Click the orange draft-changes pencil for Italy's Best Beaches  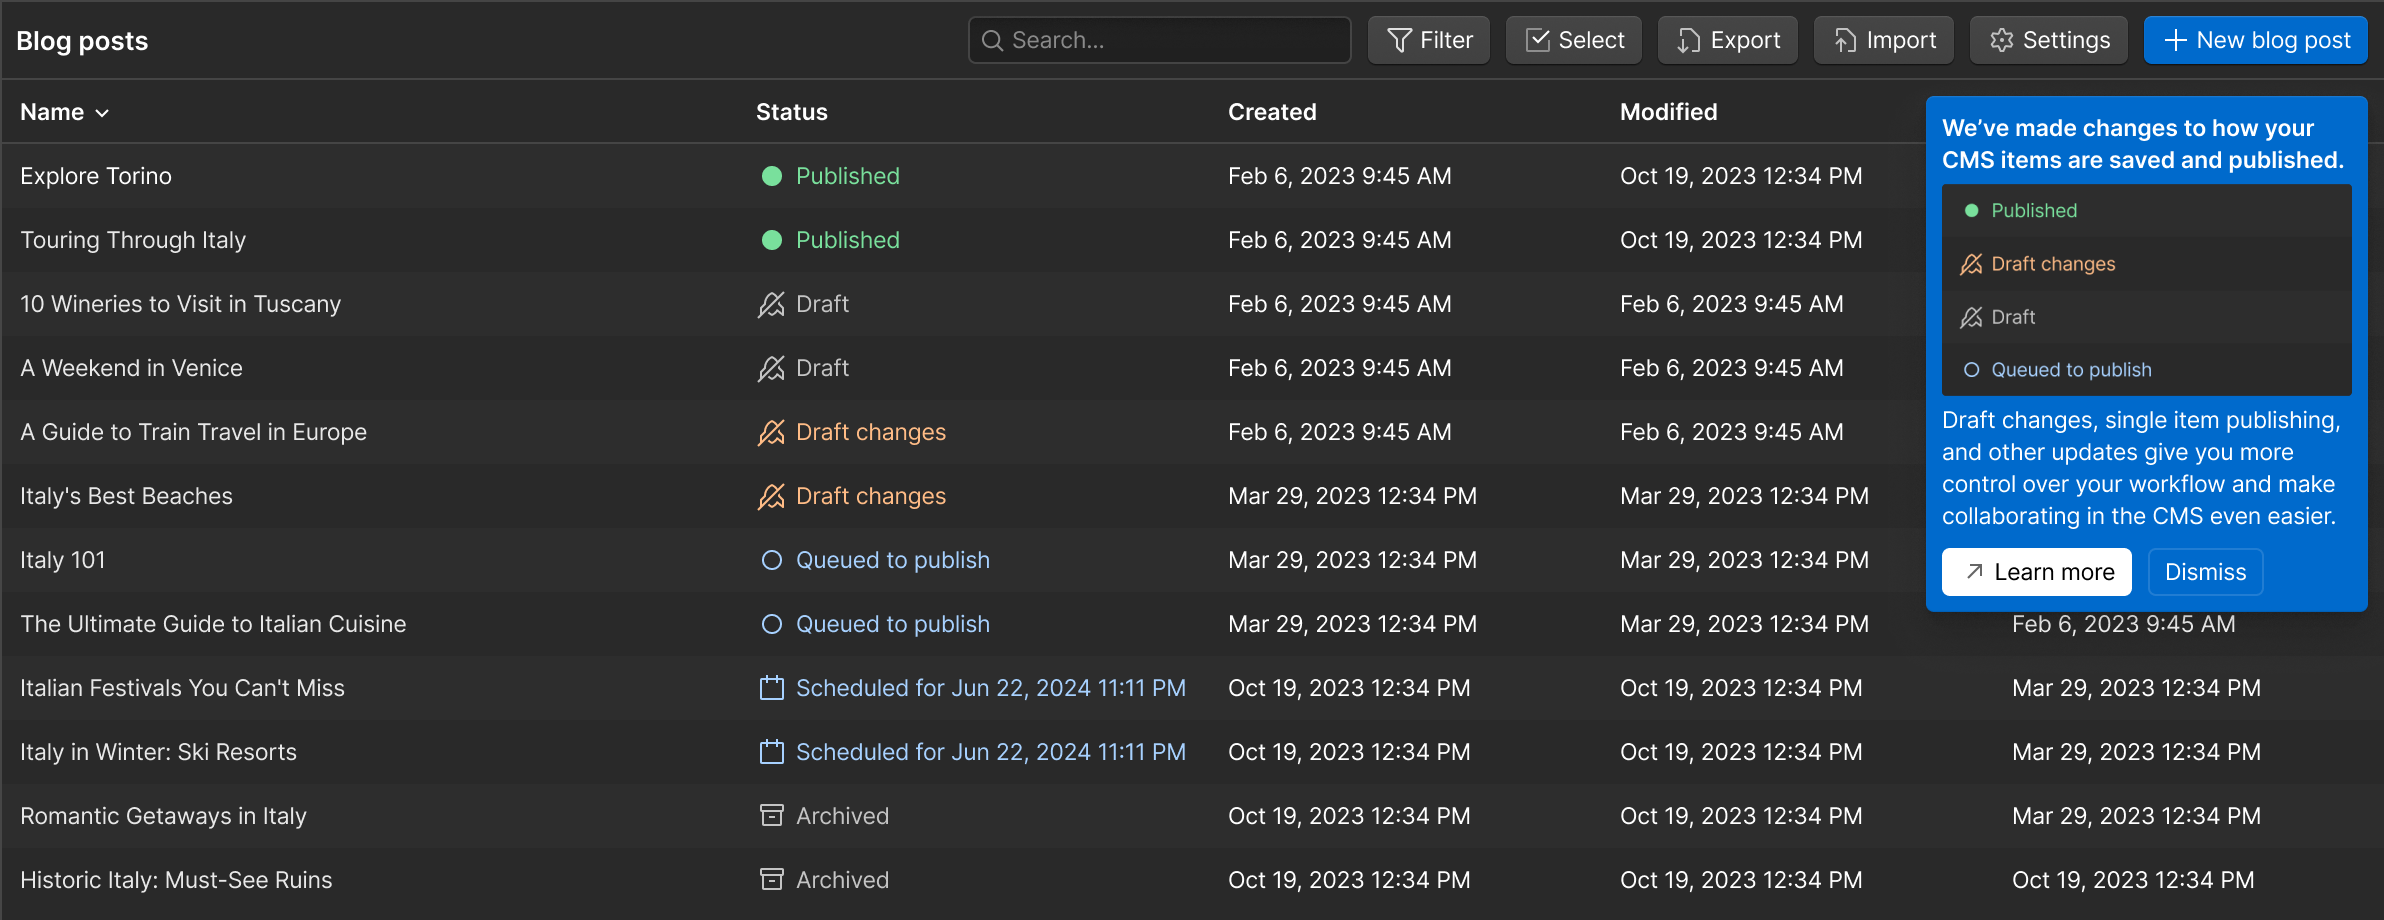(770, 495)
